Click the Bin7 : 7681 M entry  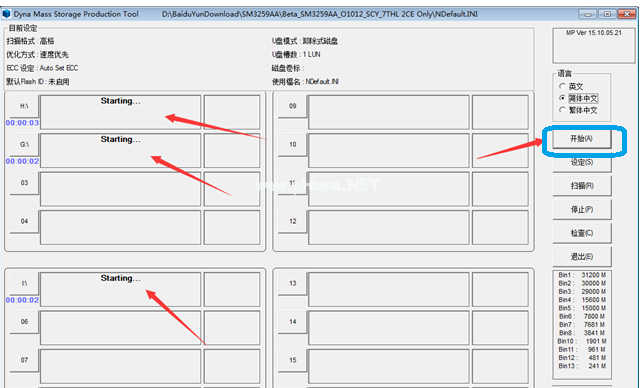tap(582, 325)
